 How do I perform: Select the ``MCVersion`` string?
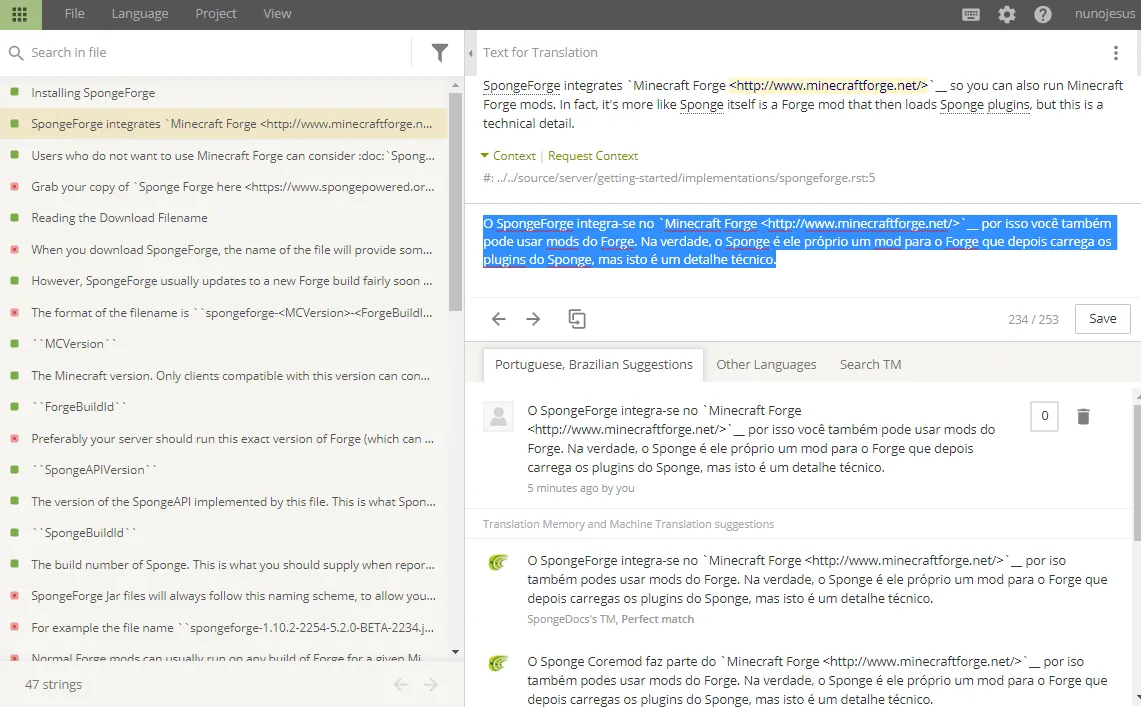pyautogui.click(x=223, y=344)
